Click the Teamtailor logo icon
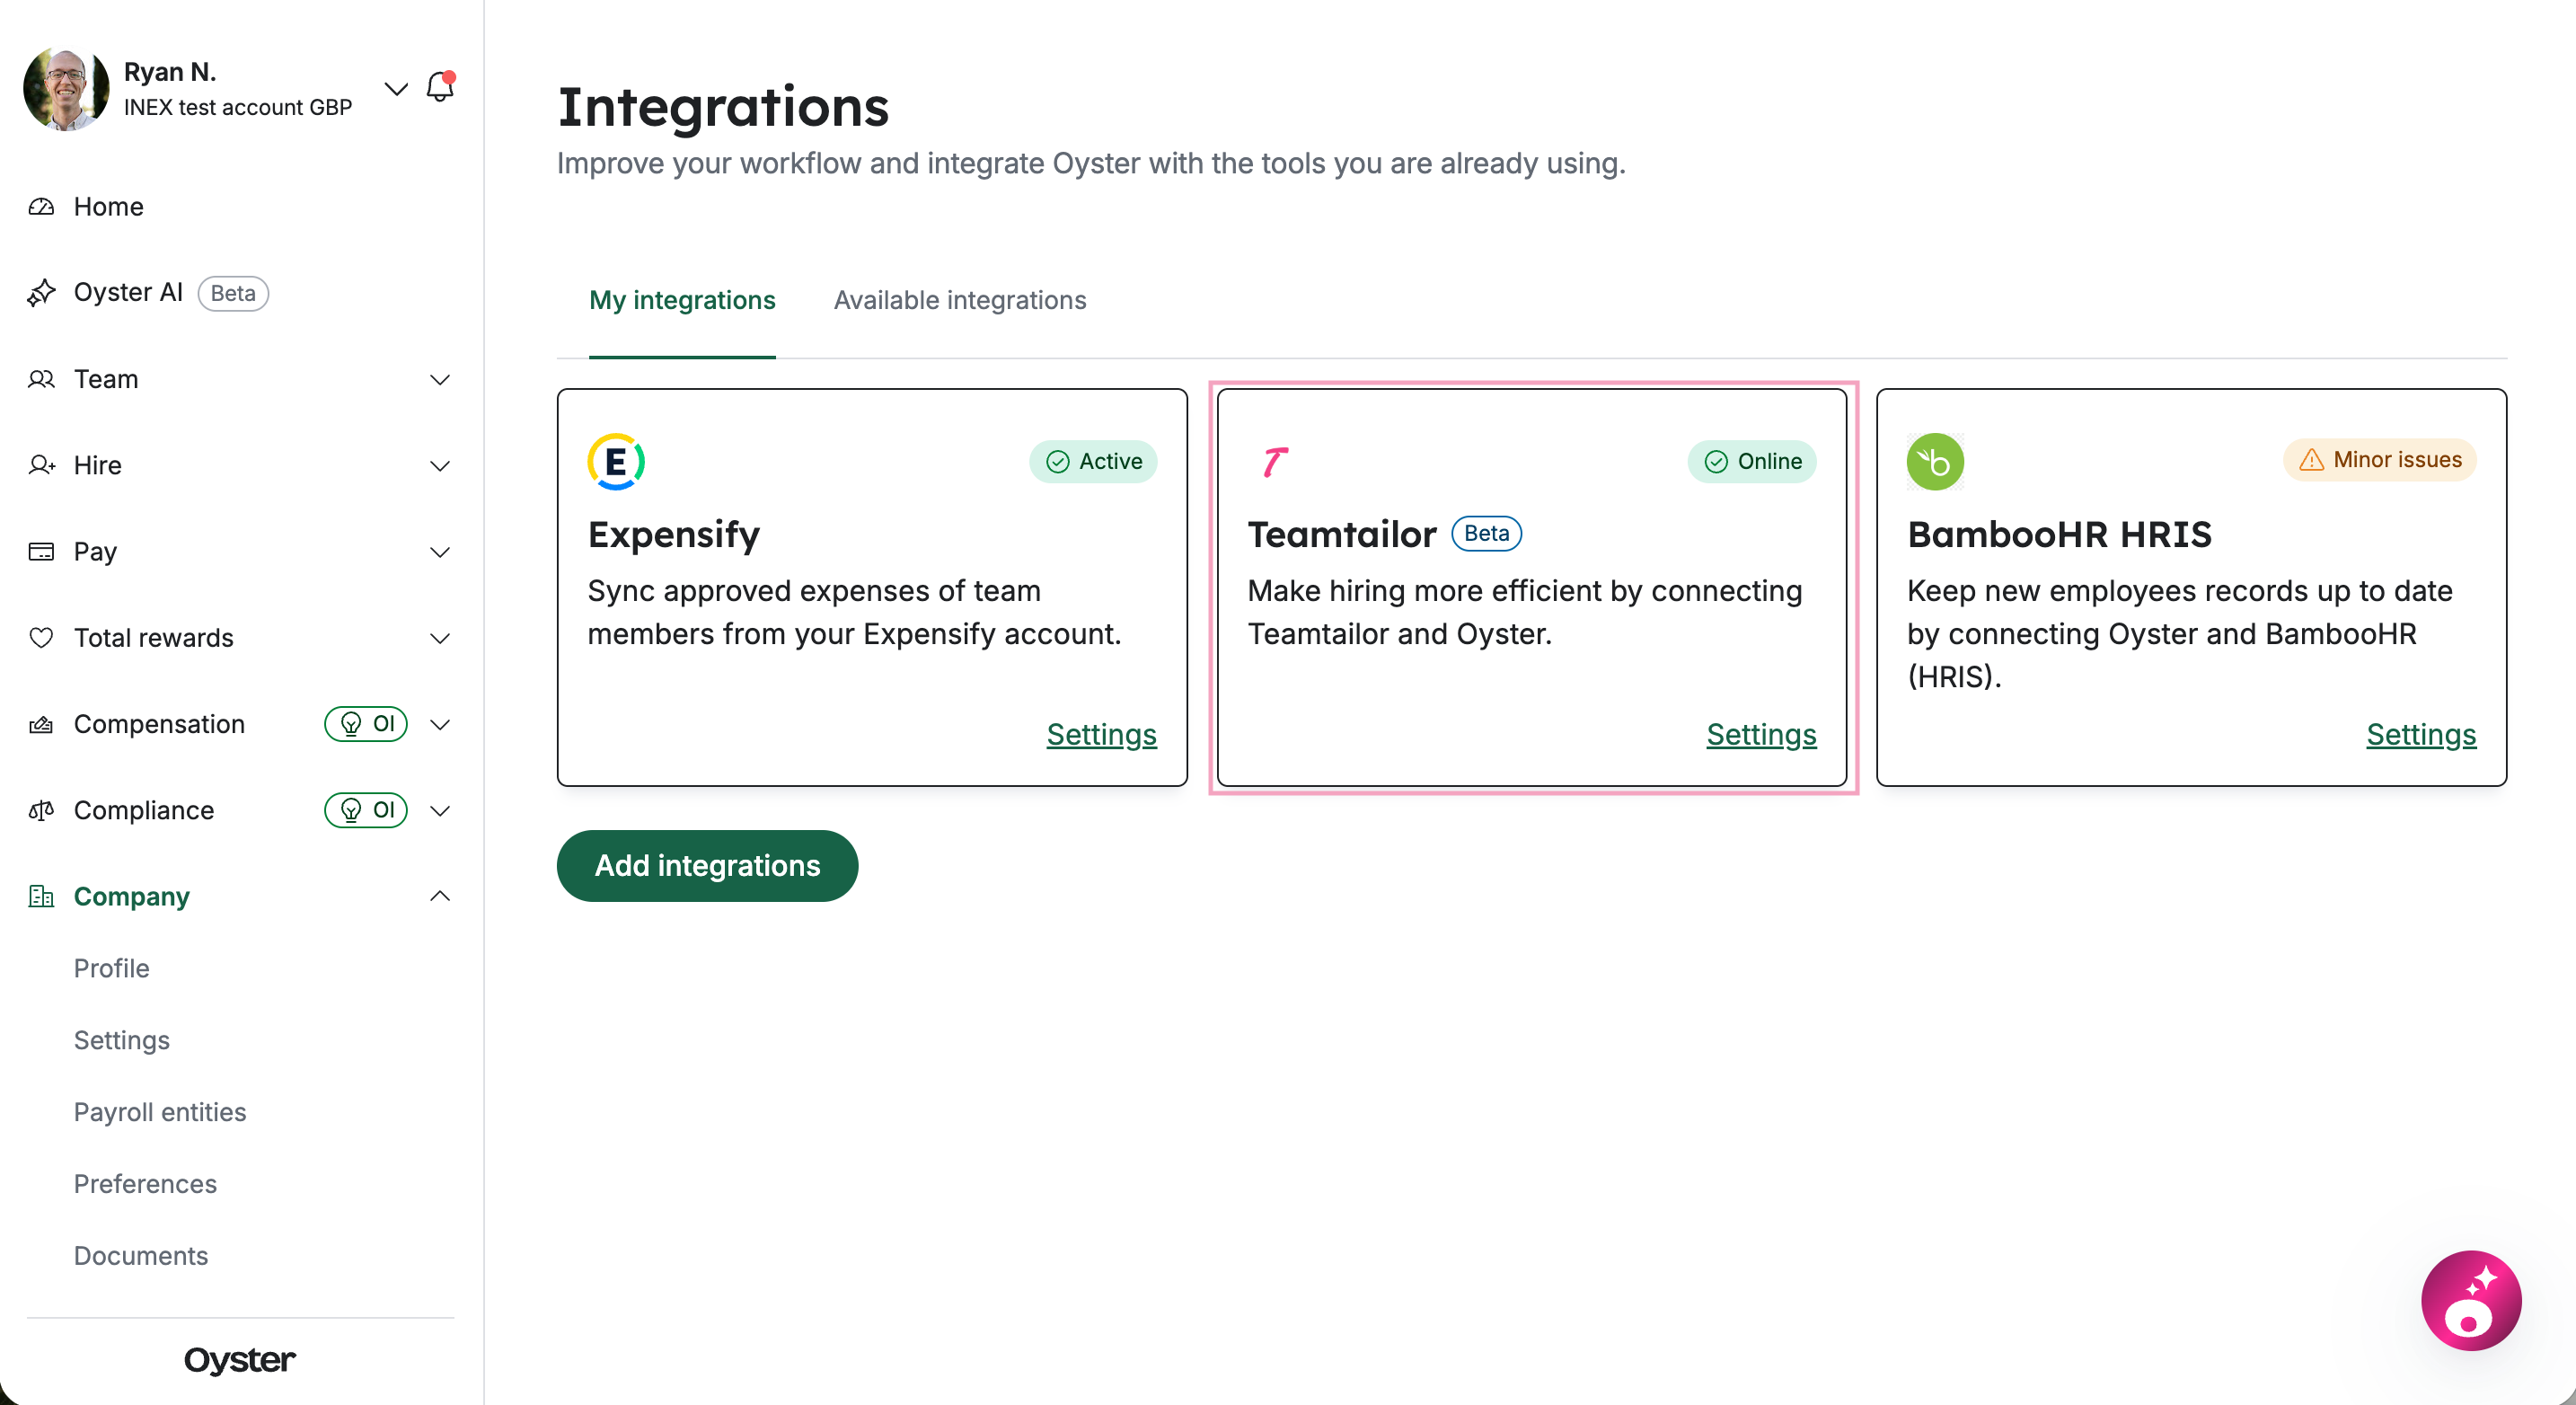Image resolution: width=2576 pixels, height=1405 pixels. tap(1275, 462)
